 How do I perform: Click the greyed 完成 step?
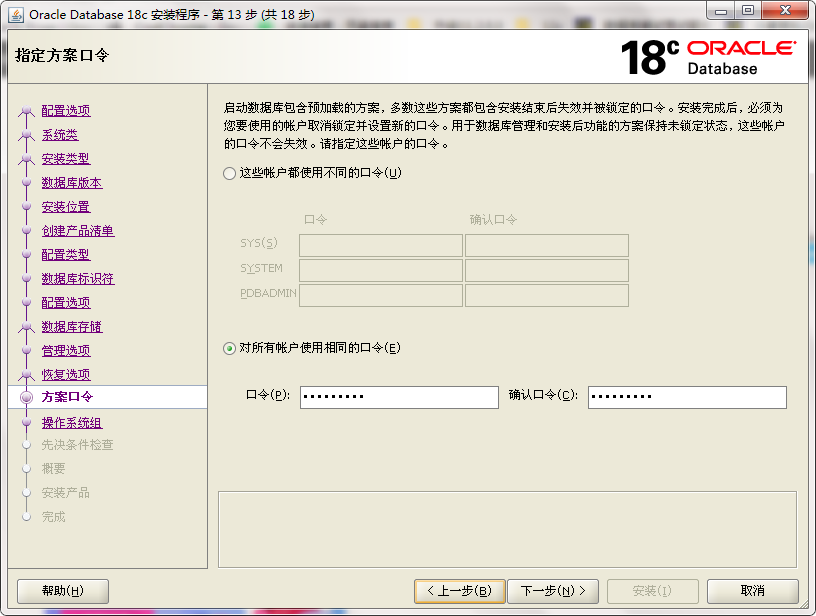[54, 517]
